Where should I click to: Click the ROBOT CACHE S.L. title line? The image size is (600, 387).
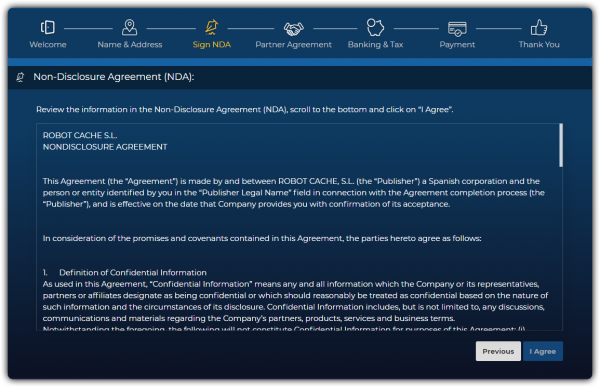pyautogui.click(x=80, y=135)
